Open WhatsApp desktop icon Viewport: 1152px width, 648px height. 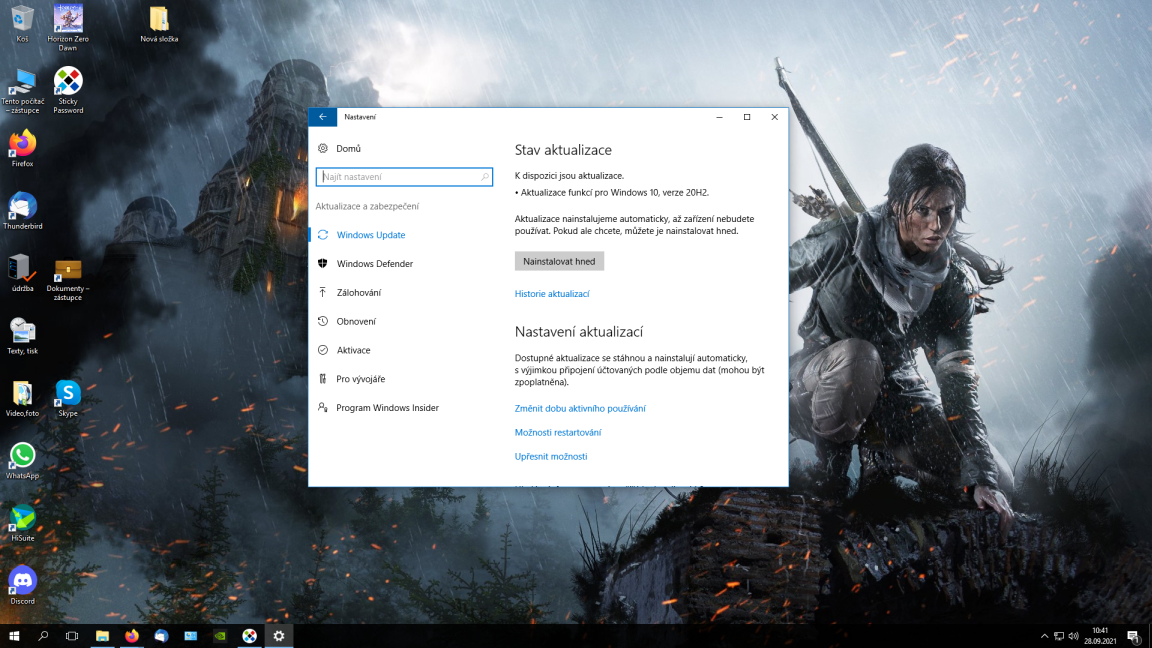[22, 457]
